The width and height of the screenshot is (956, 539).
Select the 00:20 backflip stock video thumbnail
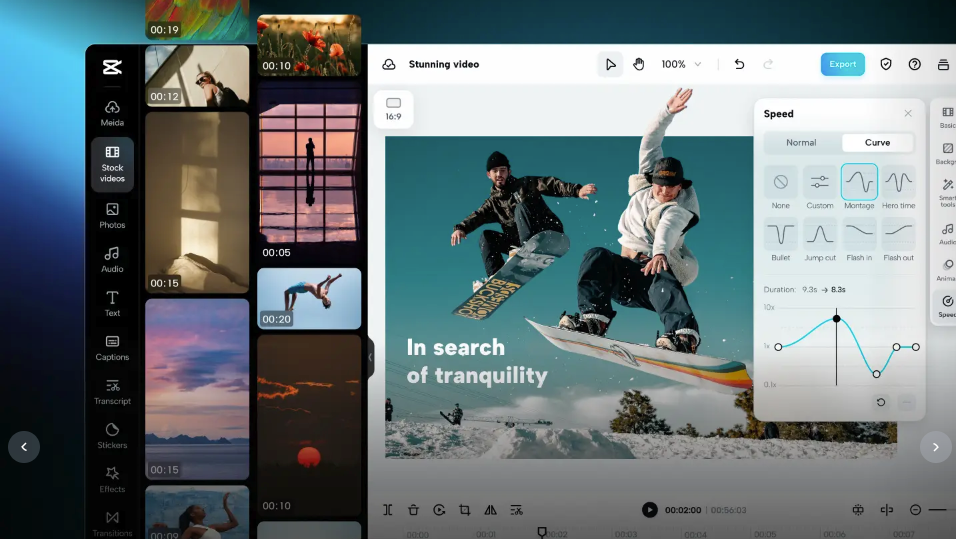[x=309, y=298]
